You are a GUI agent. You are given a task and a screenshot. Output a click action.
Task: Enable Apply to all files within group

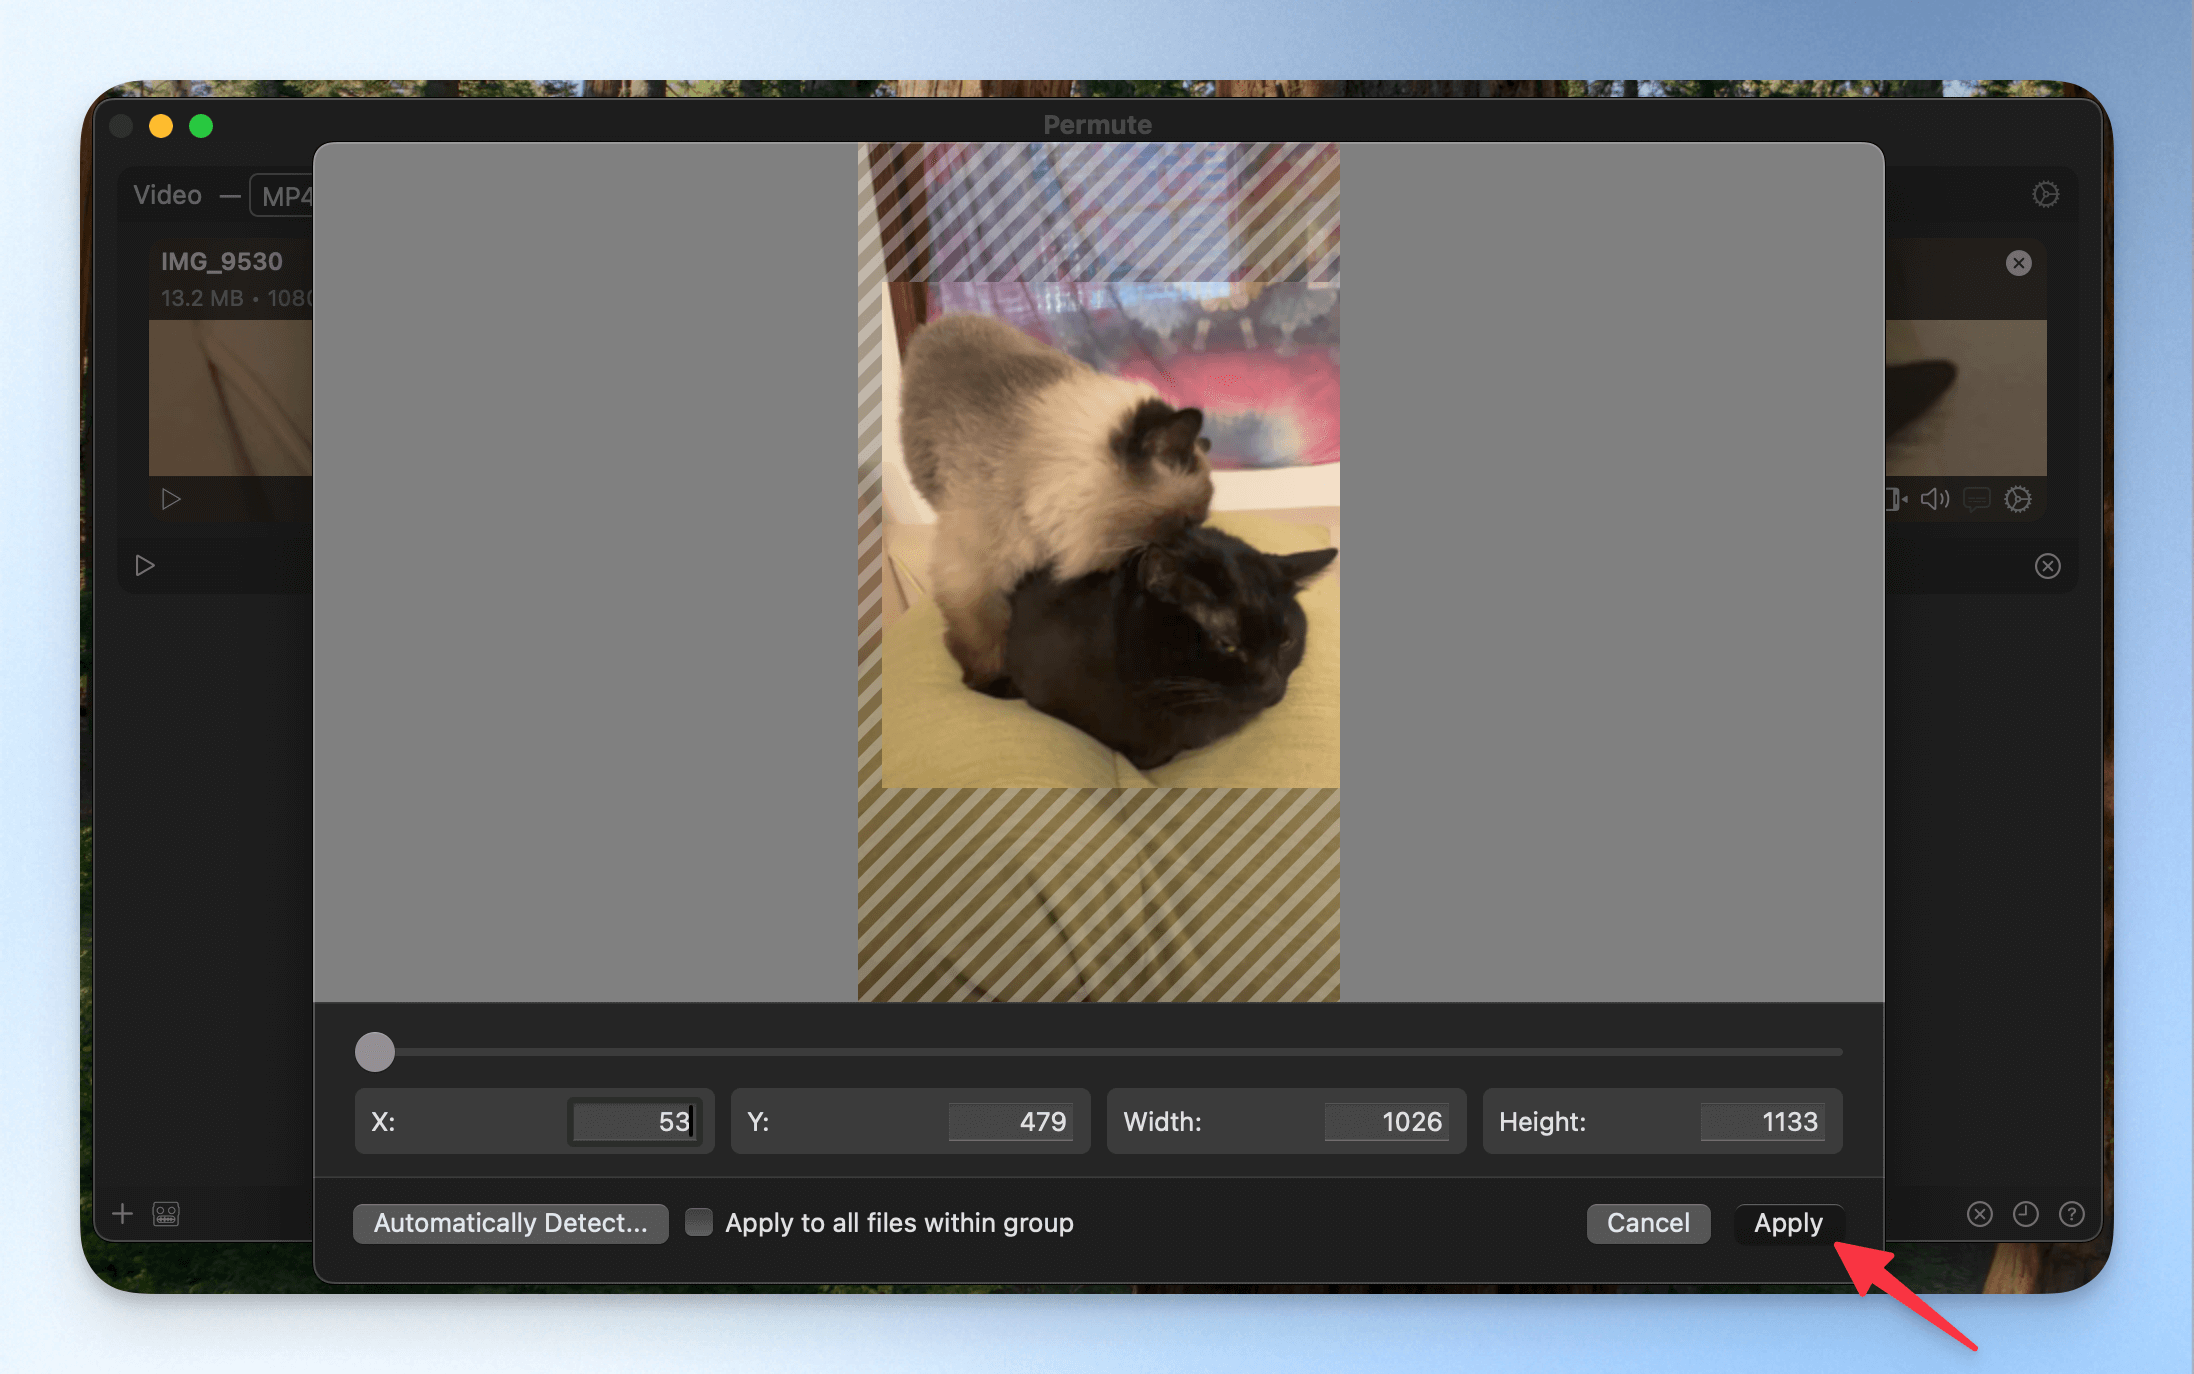click(699, 1222)
